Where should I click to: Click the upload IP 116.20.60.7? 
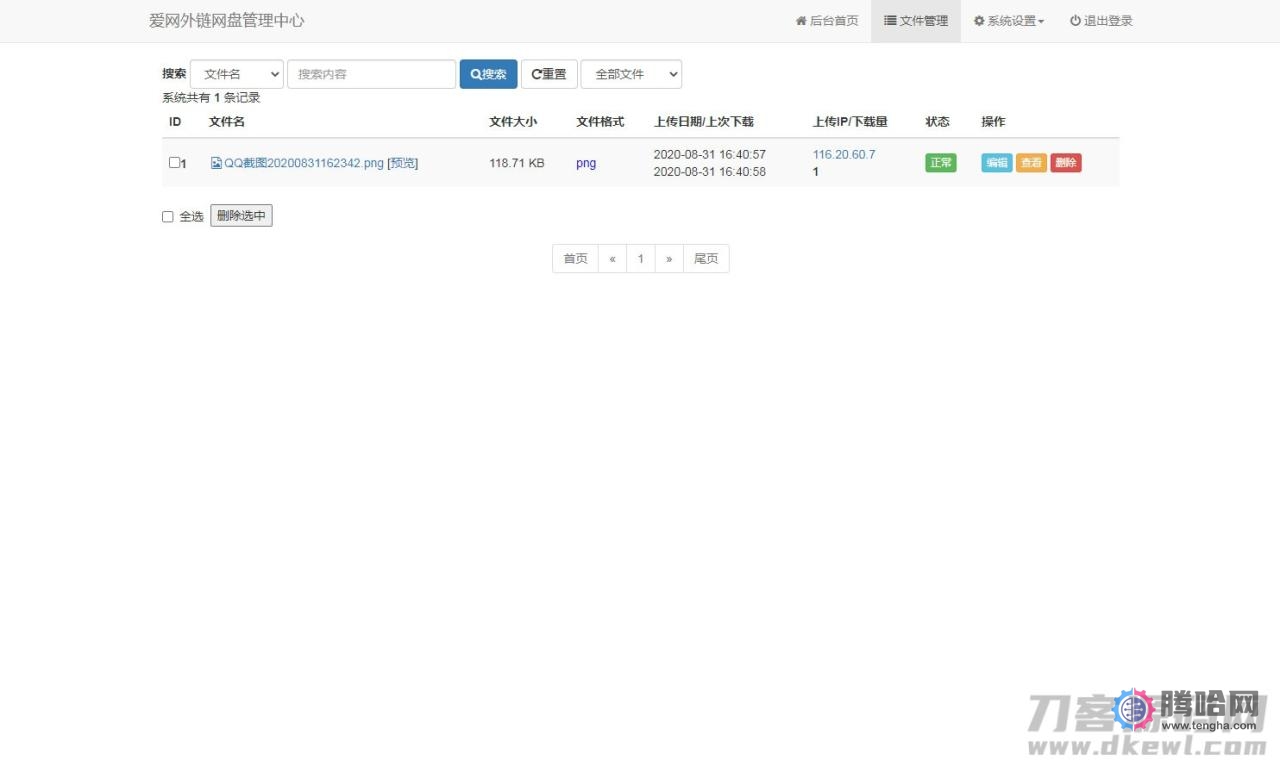pyautogui.click(x=844, y=154)
